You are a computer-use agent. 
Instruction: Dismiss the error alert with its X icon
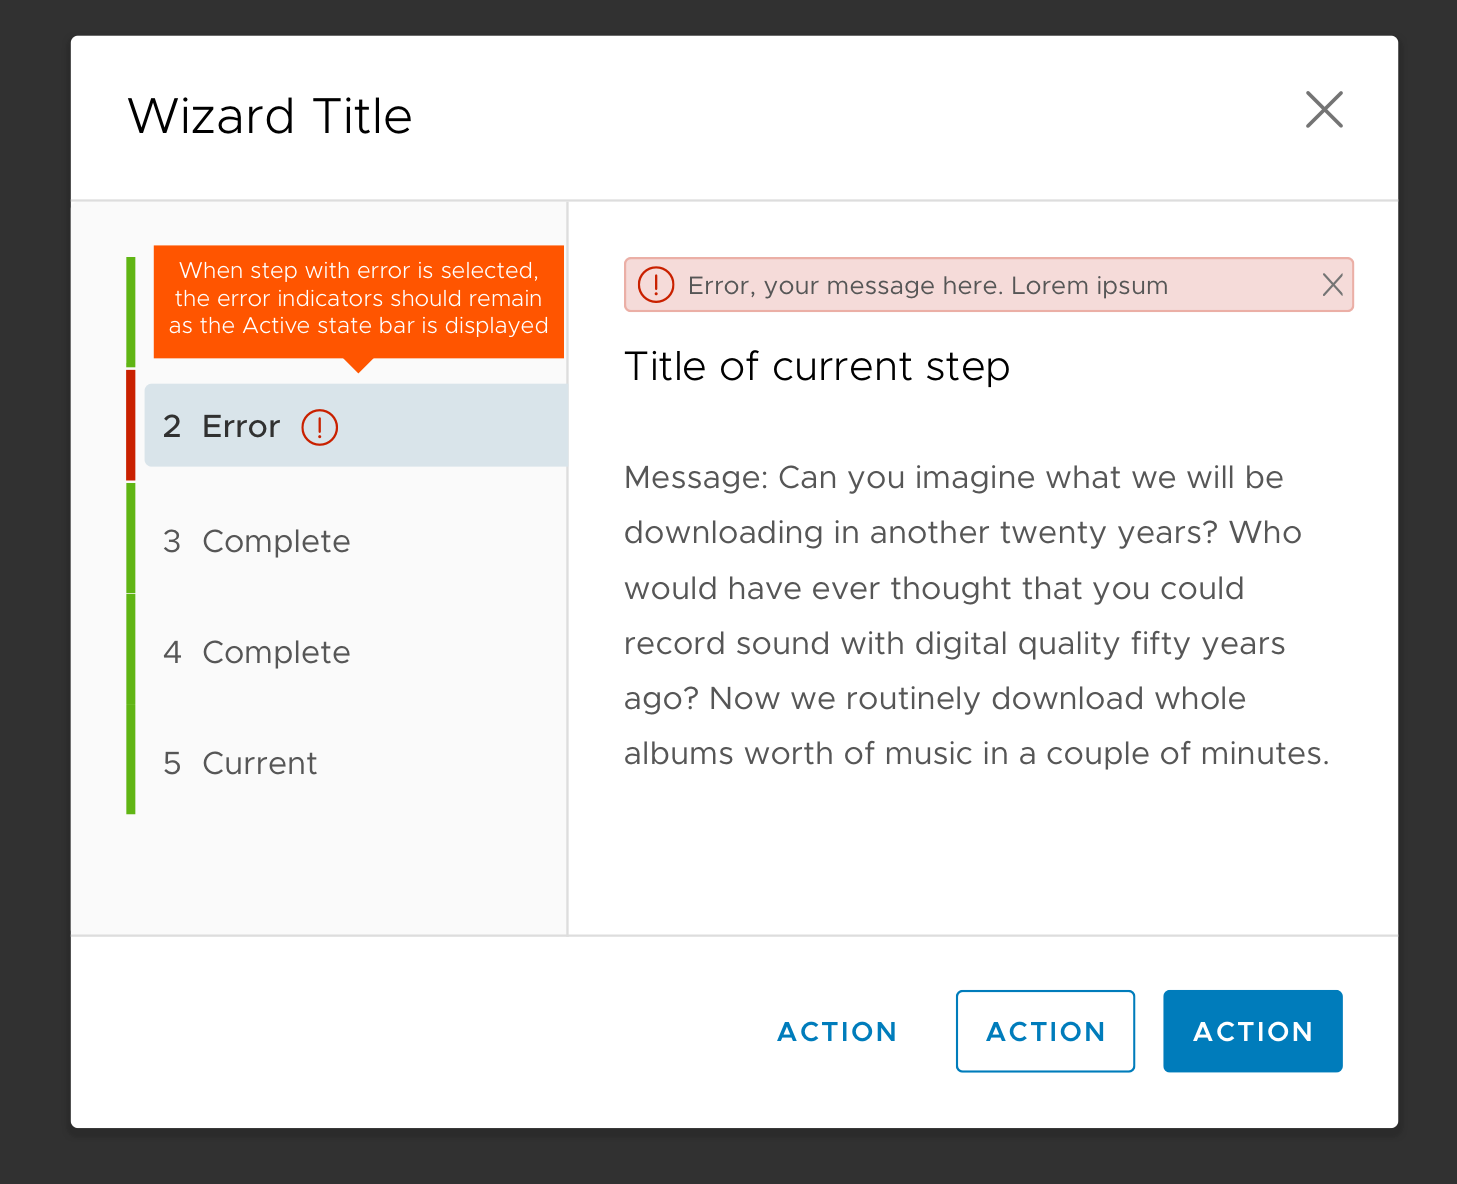coord(1332,285)
